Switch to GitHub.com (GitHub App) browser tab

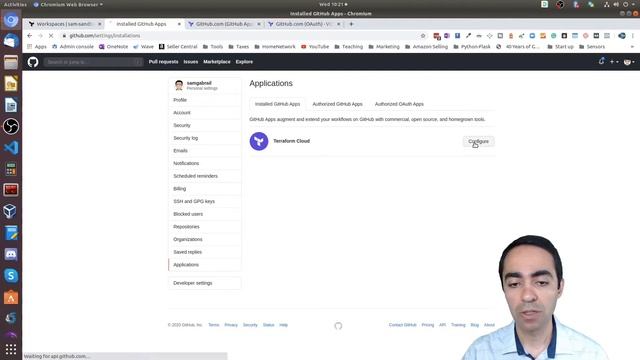coord(224,24)
